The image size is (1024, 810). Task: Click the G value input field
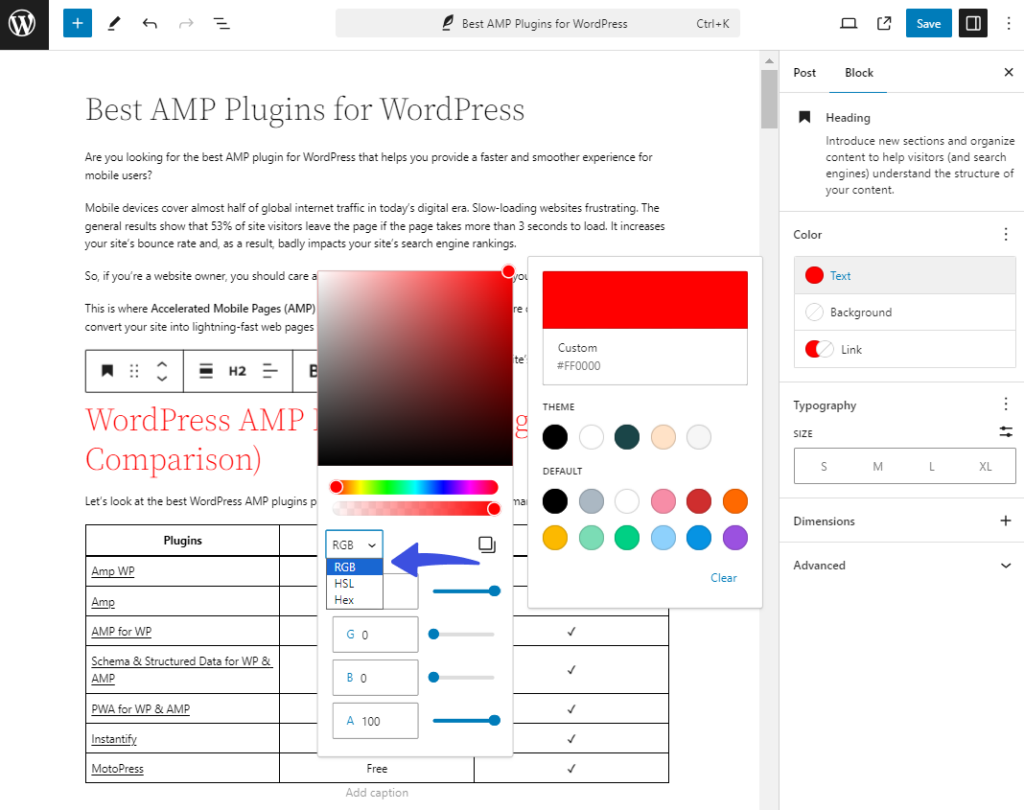[376, 634]
